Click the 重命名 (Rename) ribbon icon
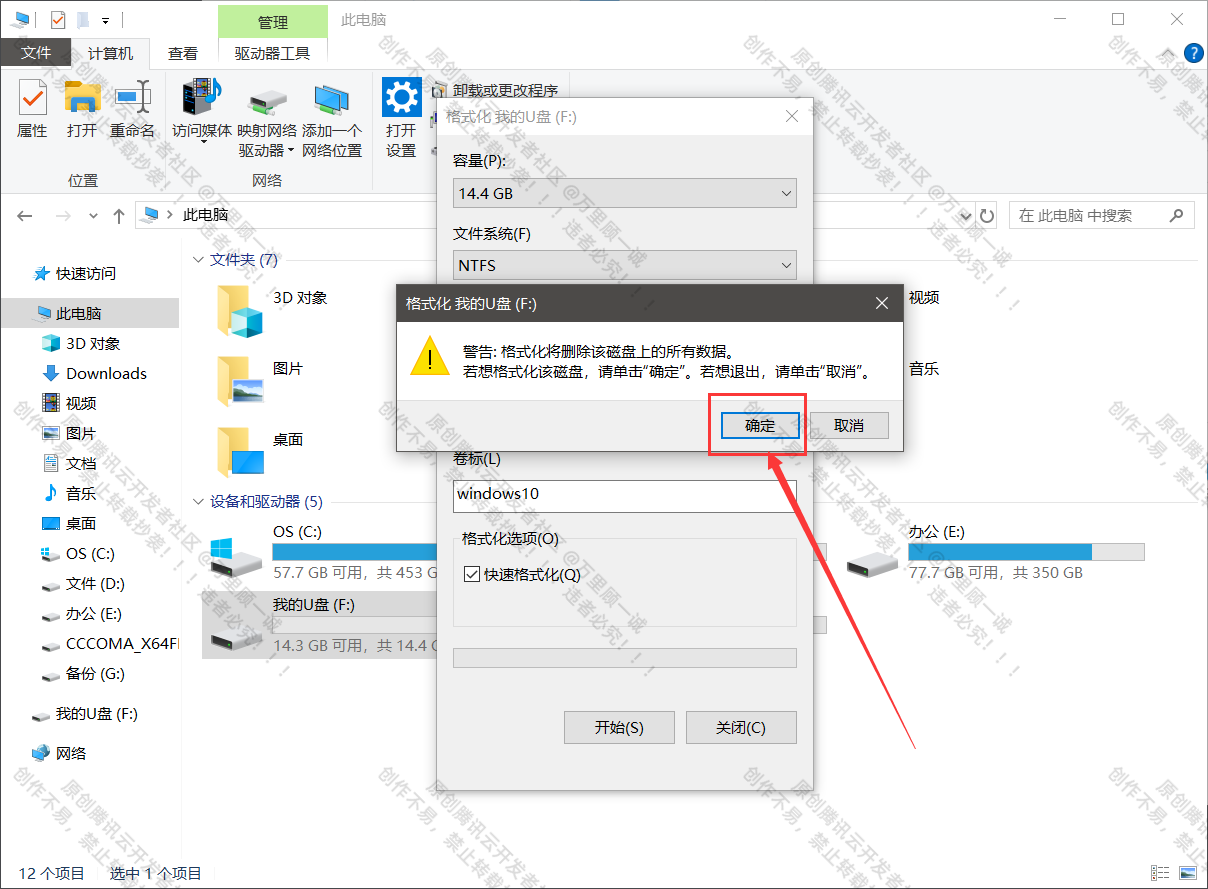This screenshot has height=889, width=1208. pos(132,110)
